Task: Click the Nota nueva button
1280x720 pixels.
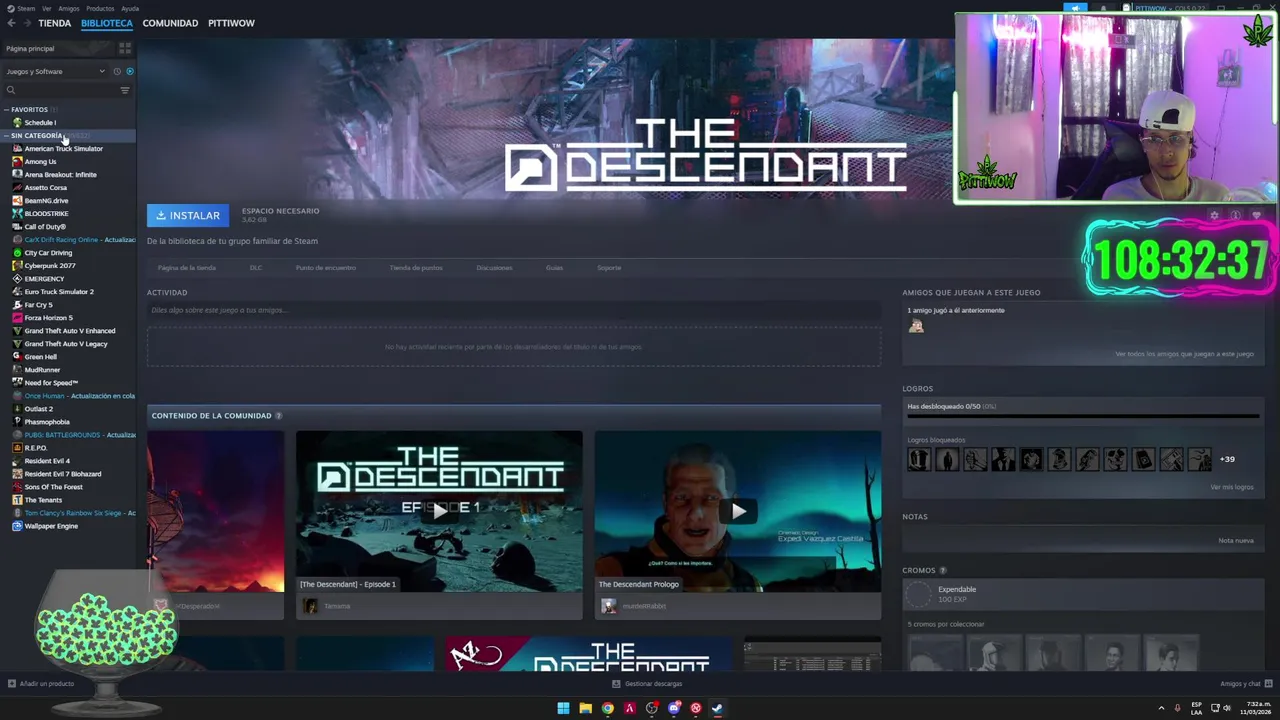Action: click(x=1236, y=540)
